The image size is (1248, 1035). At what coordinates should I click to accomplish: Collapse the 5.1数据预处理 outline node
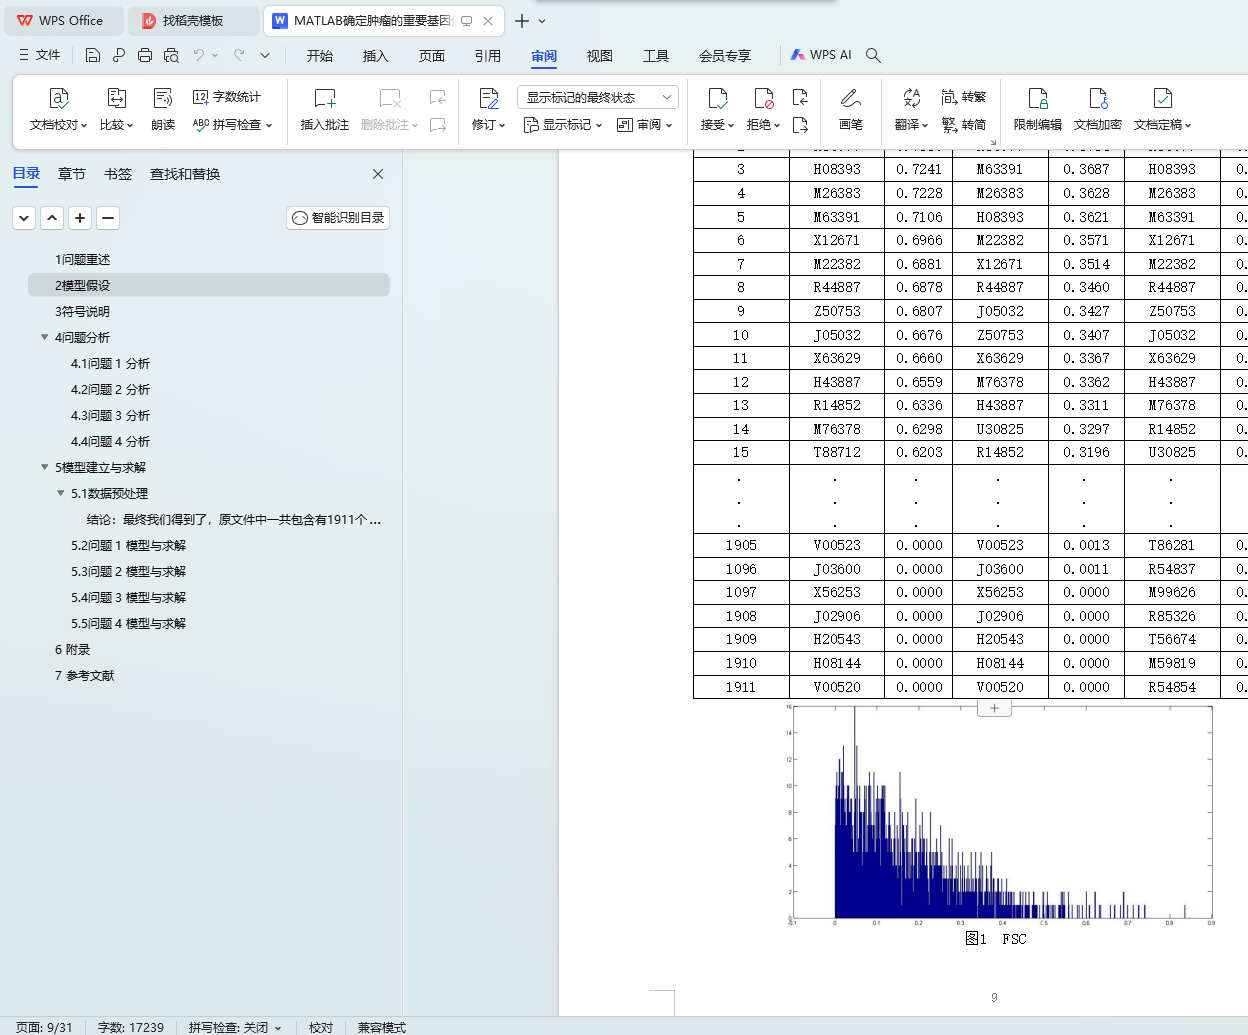coord(60,493)
